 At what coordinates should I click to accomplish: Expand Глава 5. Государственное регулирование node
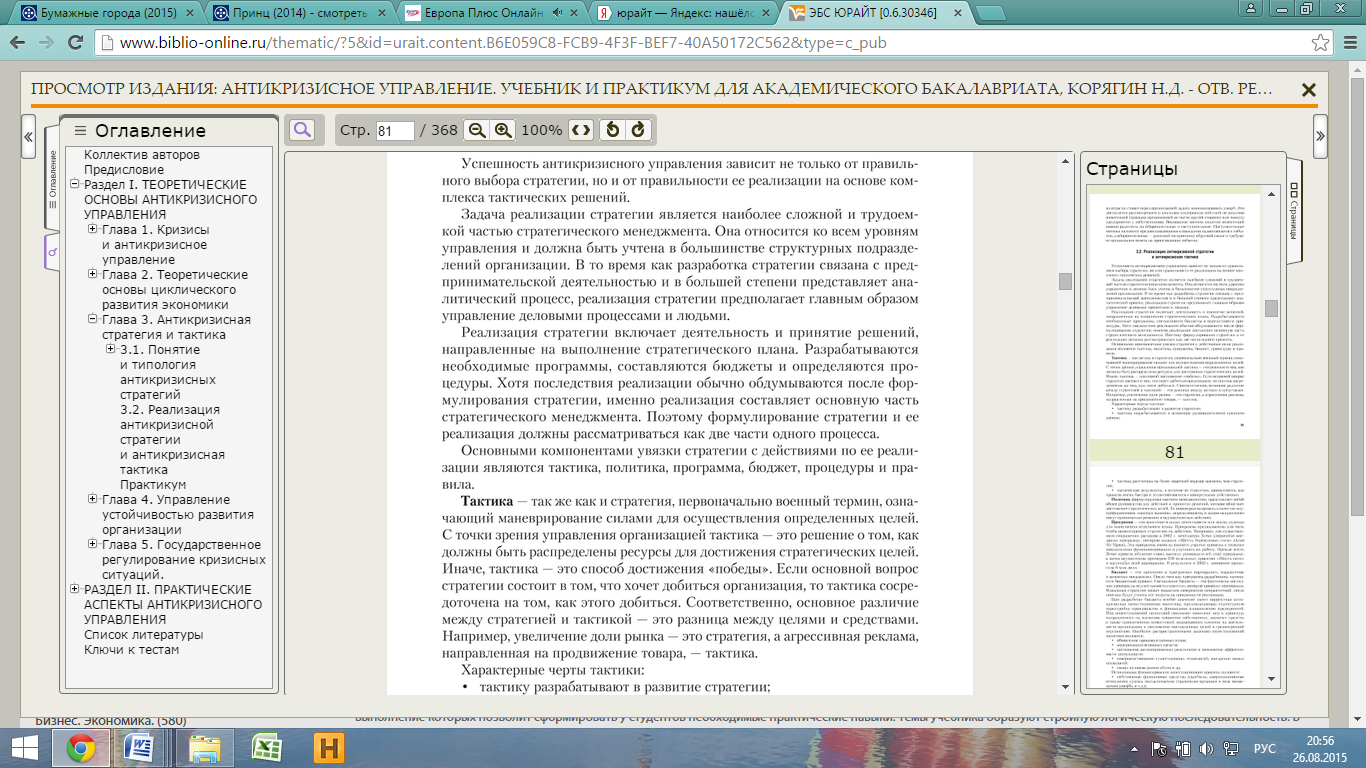coord(93,545)
